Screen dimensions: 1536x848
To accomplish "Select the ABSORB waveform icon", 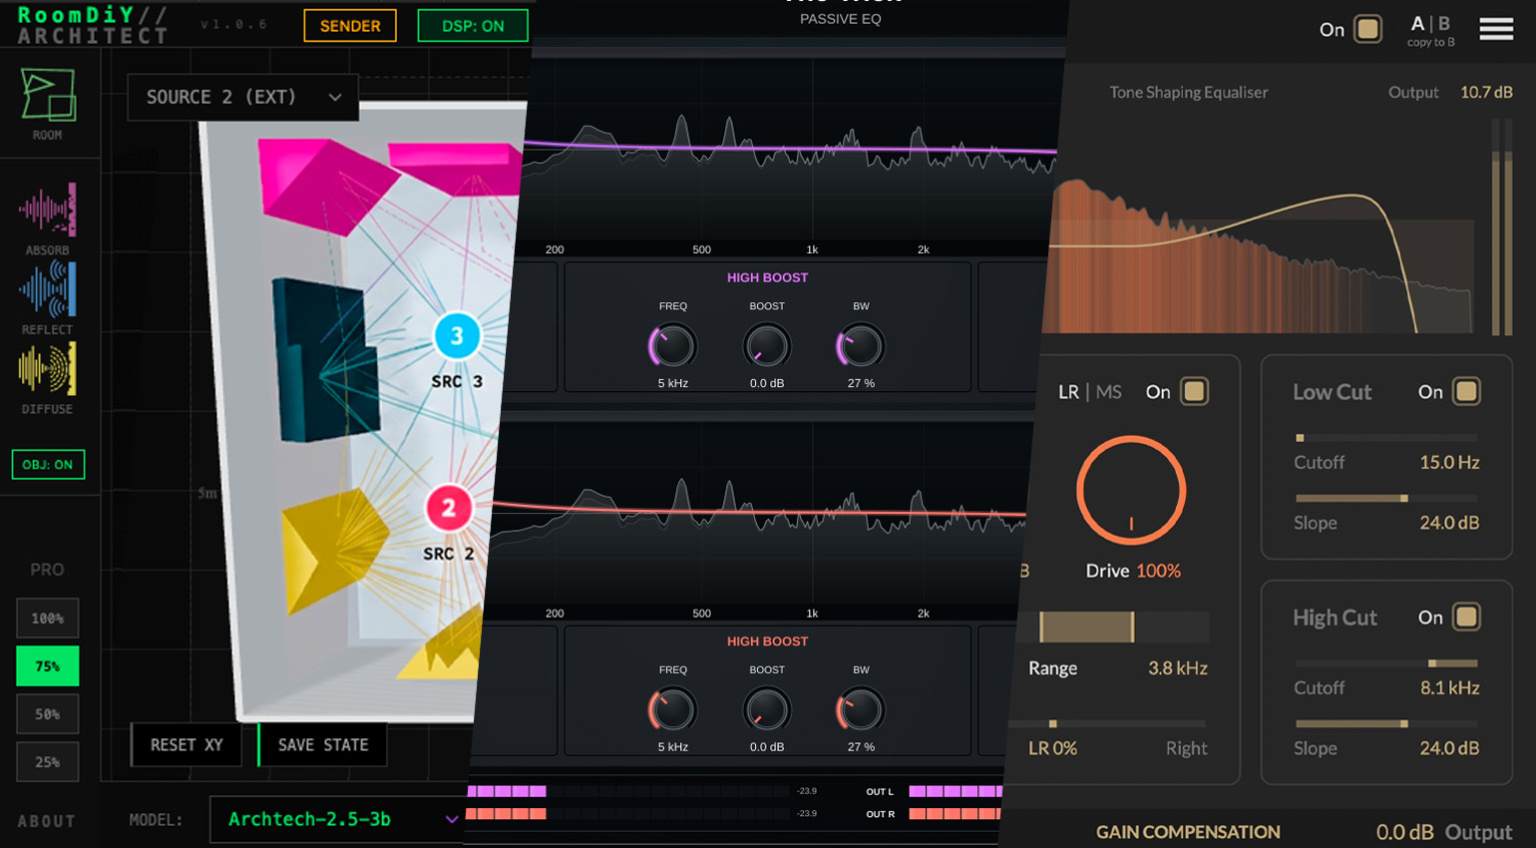I will pos(47,210).
